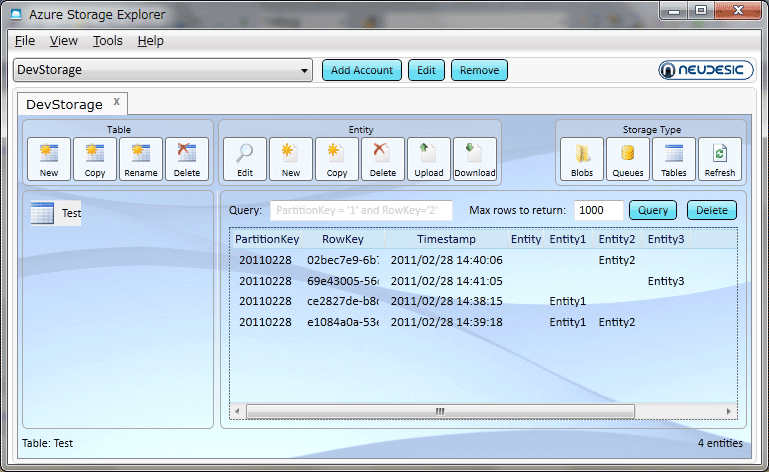Screen dimensions: 769x472
Task: Click timestamp 2011/02/28 14:40:06
Action: click(x=446, y=260)
